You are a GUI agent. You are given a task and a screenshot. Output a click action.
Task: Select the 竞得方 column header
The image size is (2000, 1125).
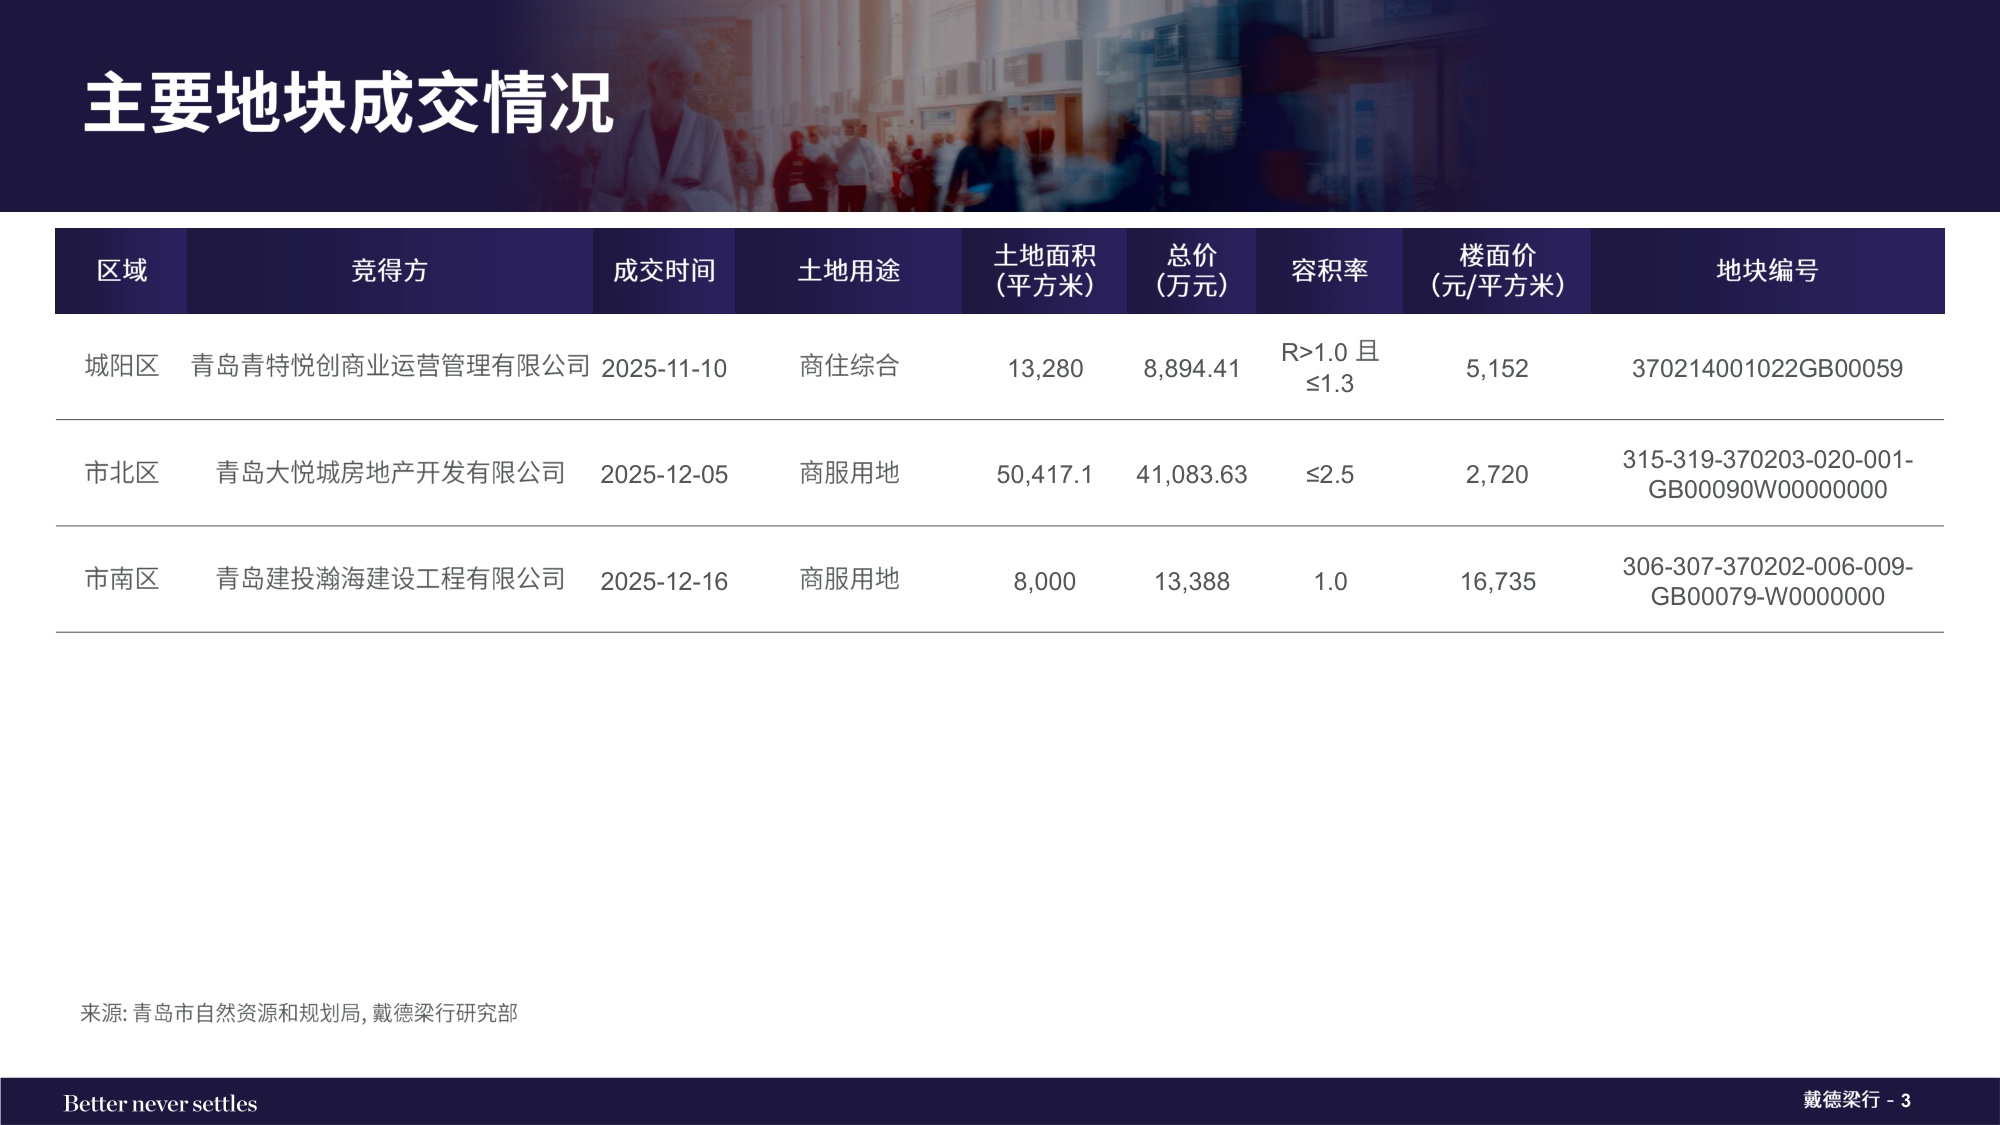click(x=388, y=271)
